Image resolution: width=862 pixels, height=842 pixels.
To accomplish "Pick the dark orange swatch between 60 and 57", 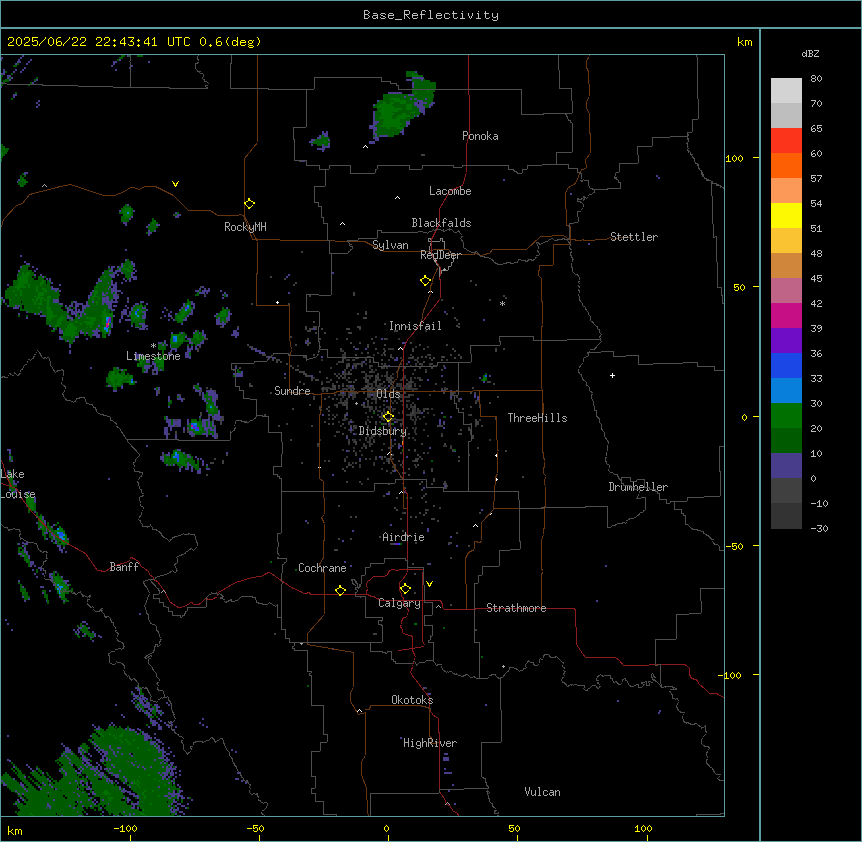I will [x=786, y=165].
